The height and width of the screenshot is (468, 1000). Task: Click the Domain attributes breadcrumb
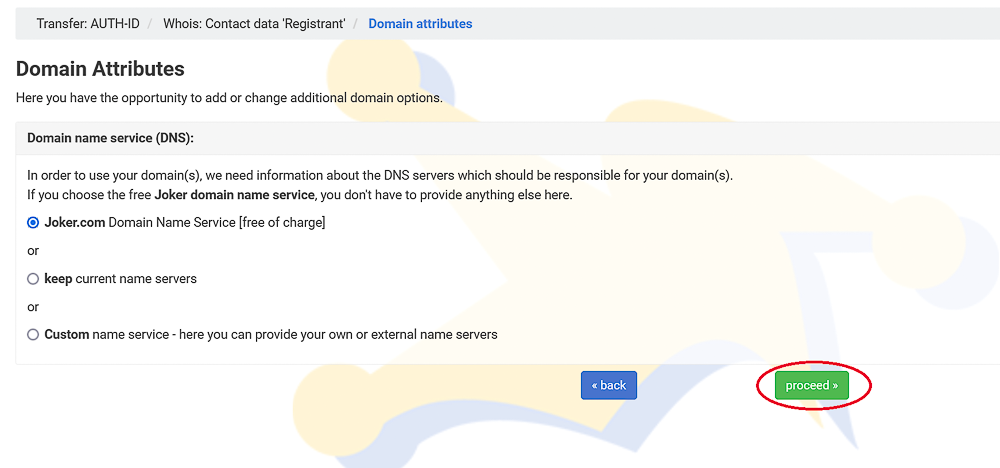420,24
